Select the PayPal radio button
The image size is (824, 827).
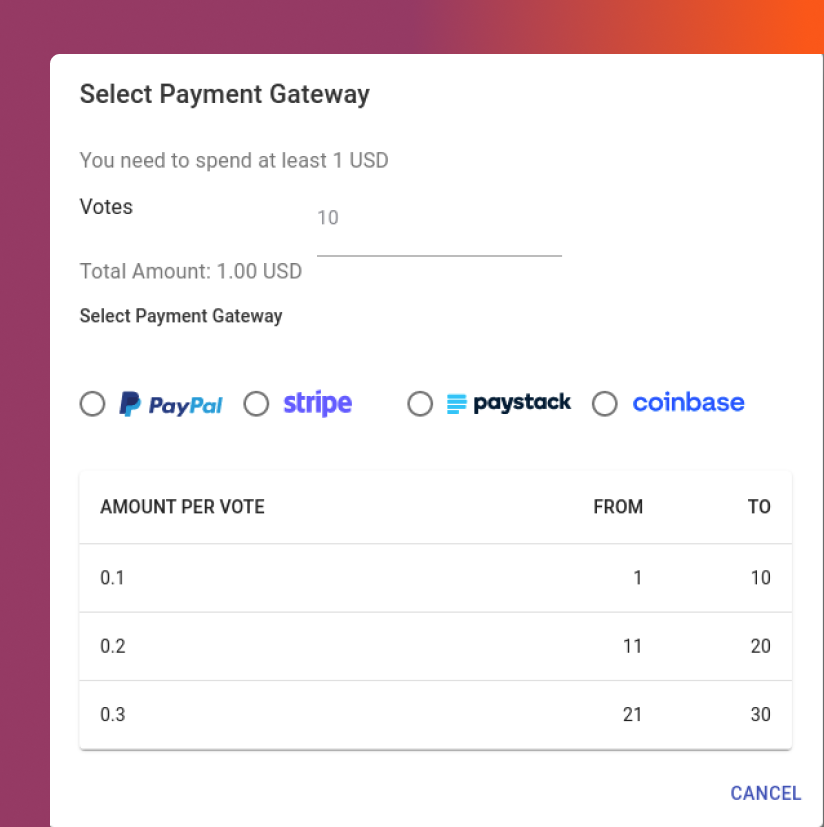92,404
